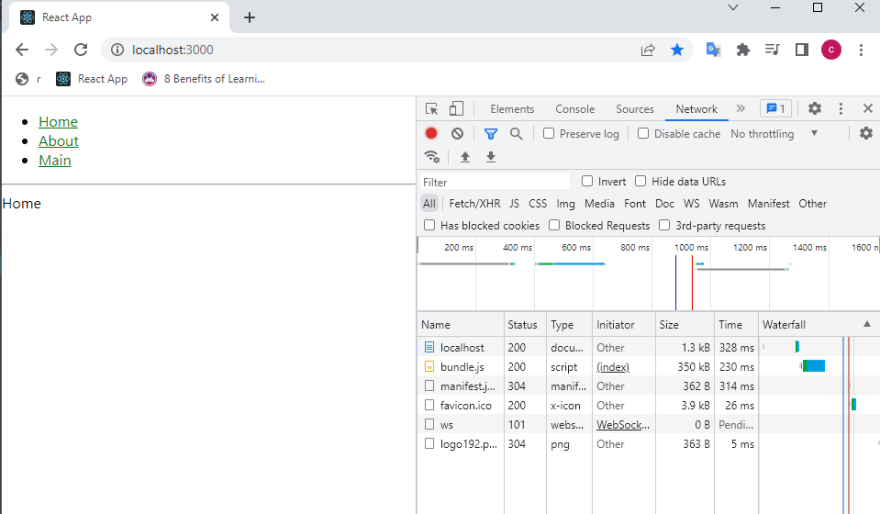Open Network panel settings gear
880x514 pixels.
coord(866,133)
